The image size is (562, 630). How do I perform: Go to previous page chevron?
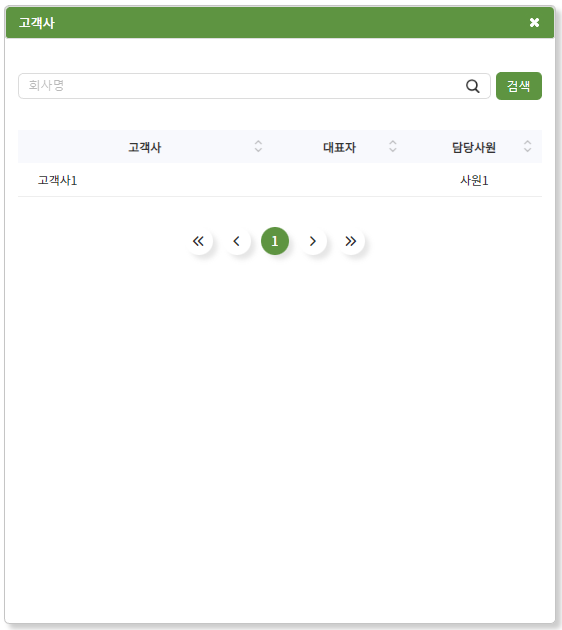coord(237,241)
